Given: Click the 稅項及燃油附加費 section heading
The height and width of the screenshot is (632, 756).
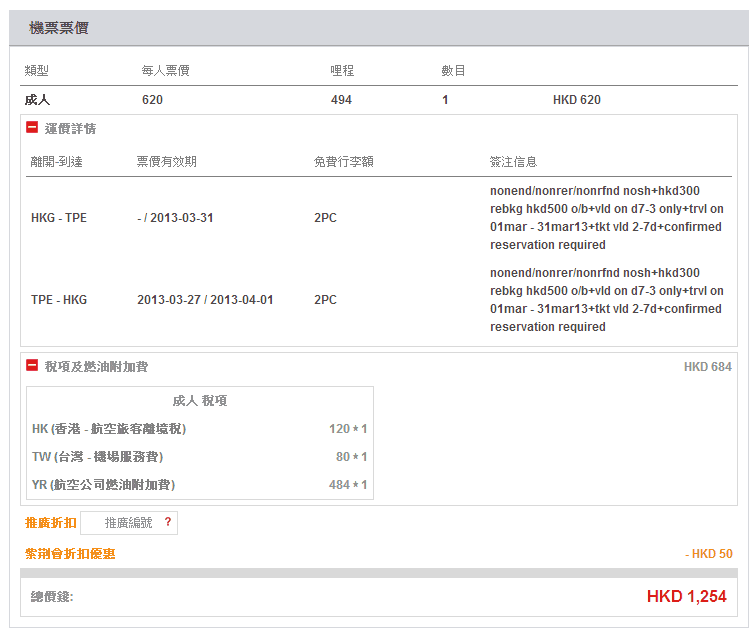Looking at the screenshot, I should click(x=96, y=367).
